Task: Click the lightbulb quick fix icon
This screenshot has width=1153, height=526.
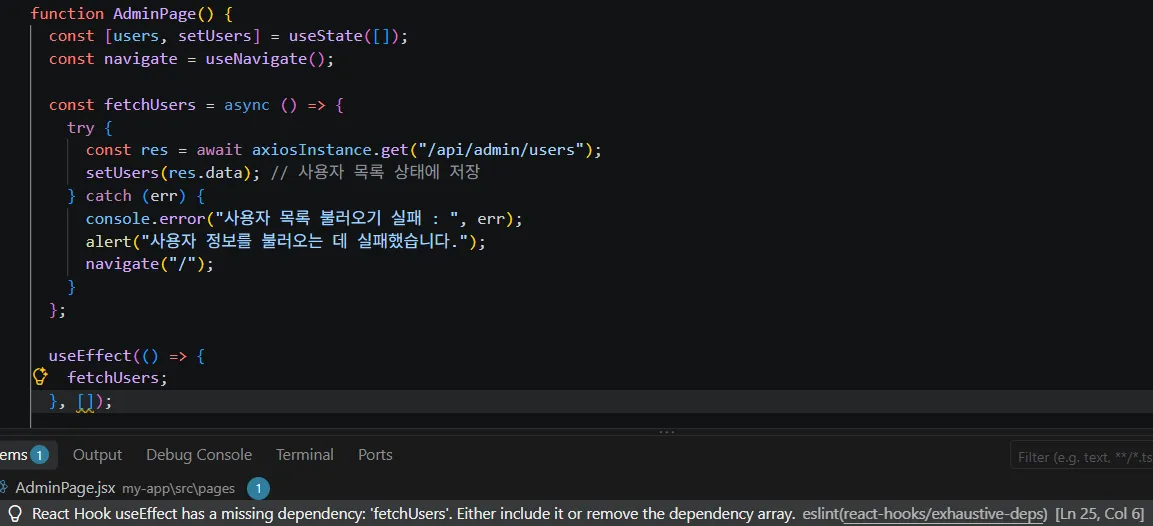Action: coord(40,377)
